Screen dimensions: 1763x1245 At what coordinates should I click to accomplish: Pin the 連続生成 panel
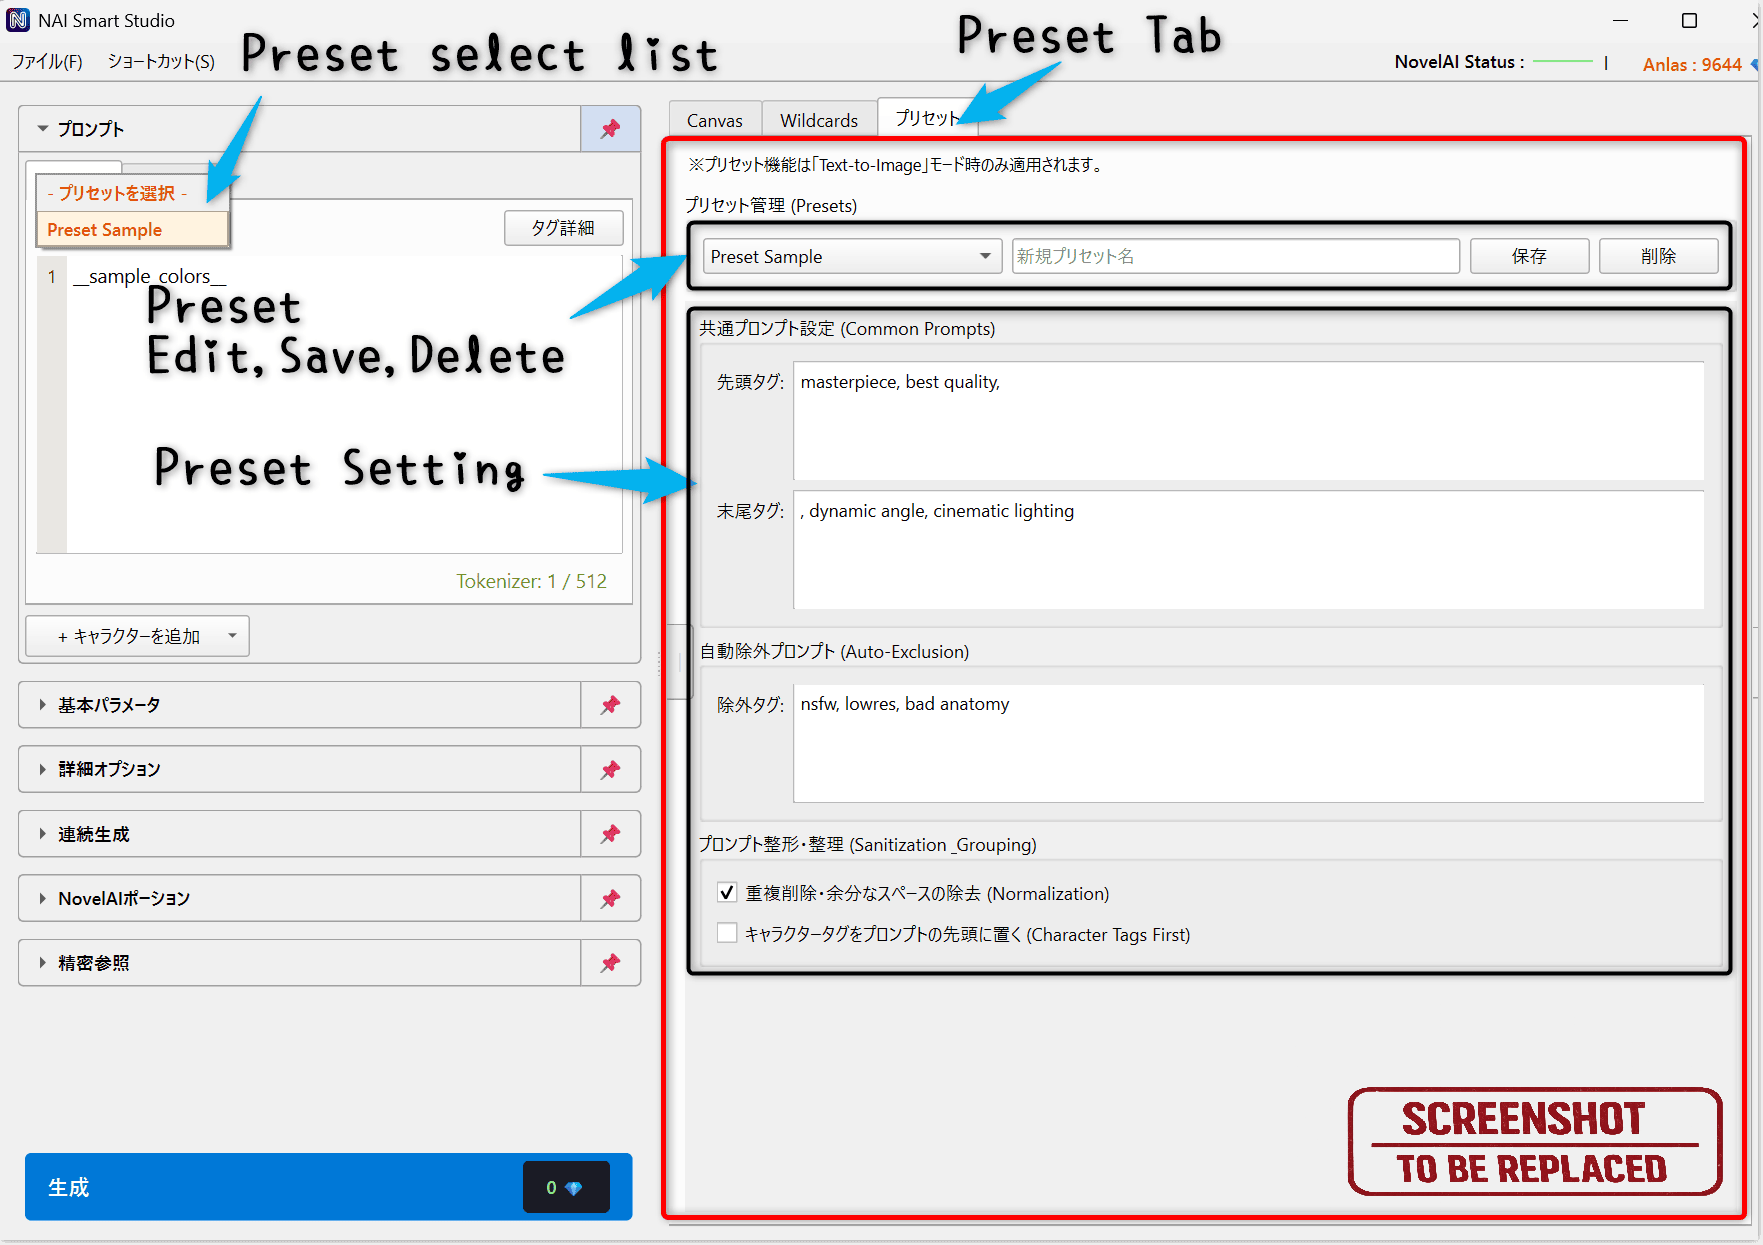coord(610,833)
